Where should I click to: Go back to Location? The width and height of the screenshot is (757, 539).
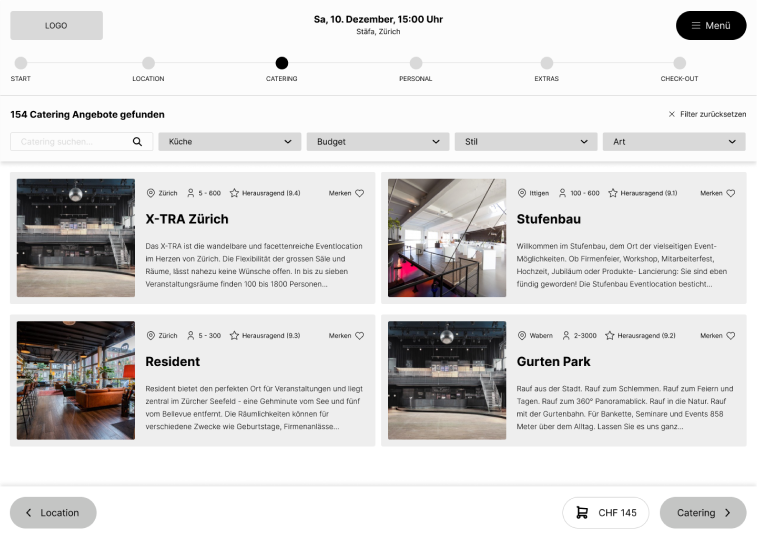(53, 513)
